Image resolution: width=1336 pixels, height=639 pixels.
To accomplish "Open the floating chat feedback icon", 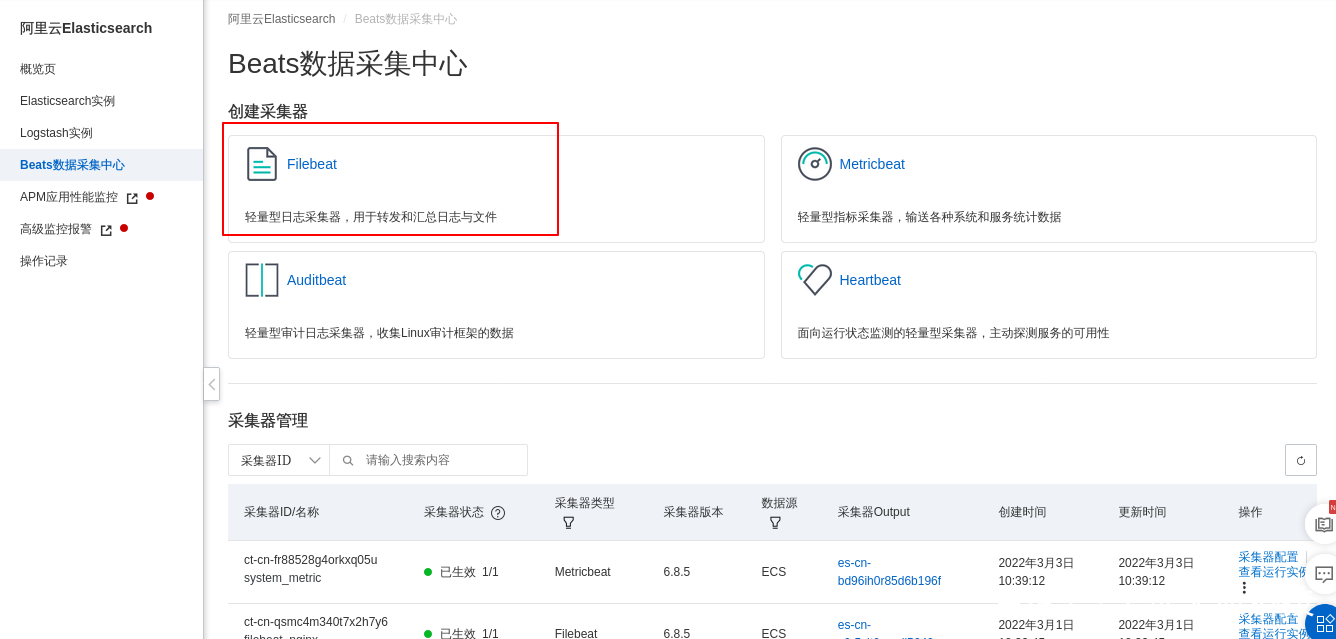I will 1323,574.
